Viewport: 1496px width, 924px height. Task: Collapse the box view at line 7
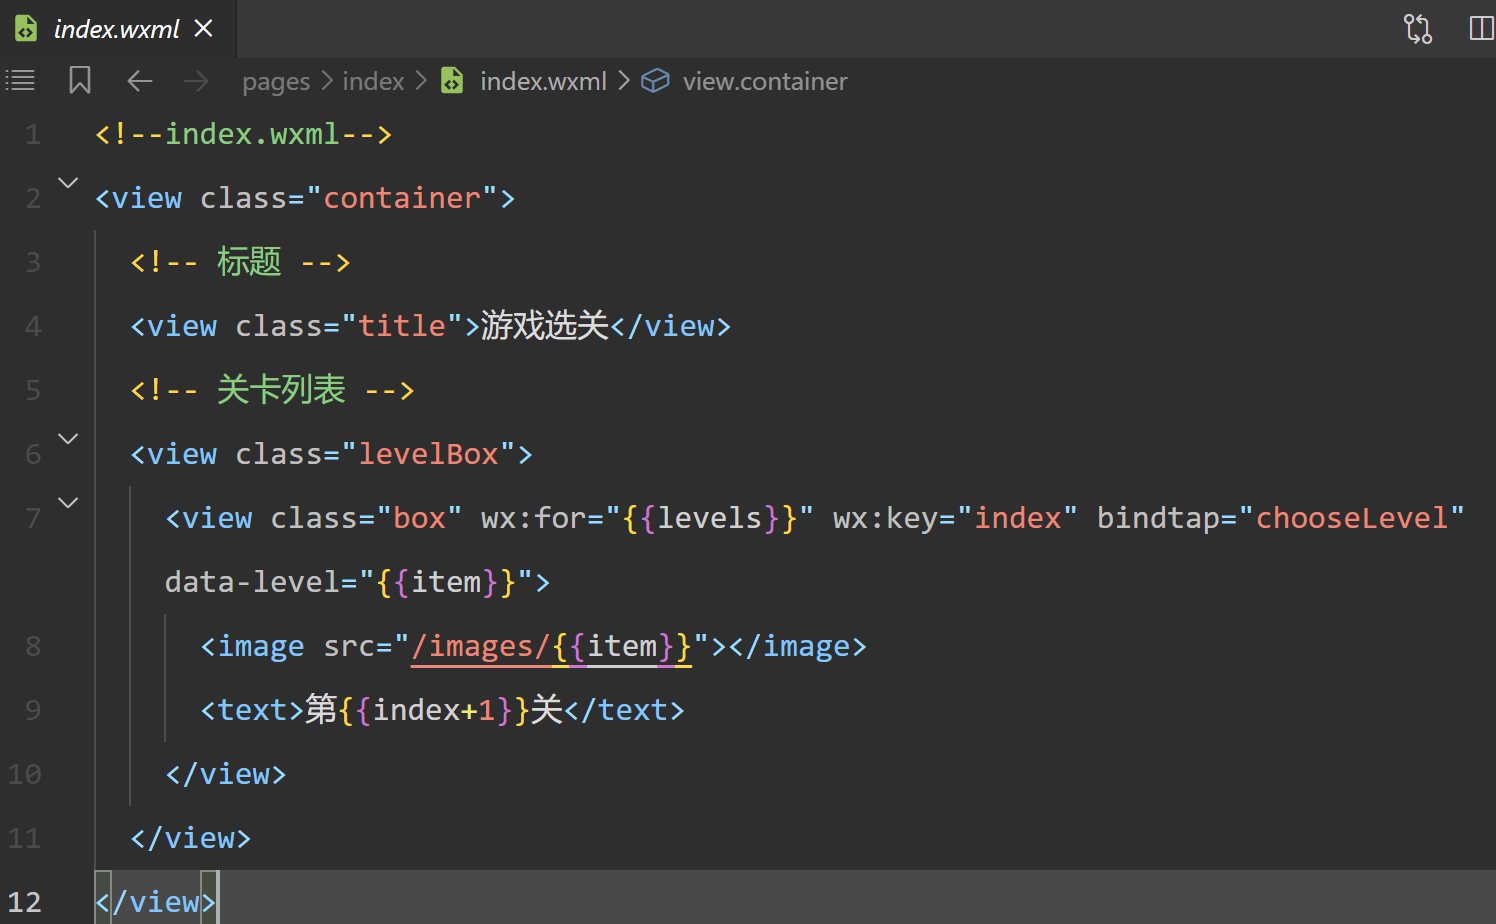point(68,503)
